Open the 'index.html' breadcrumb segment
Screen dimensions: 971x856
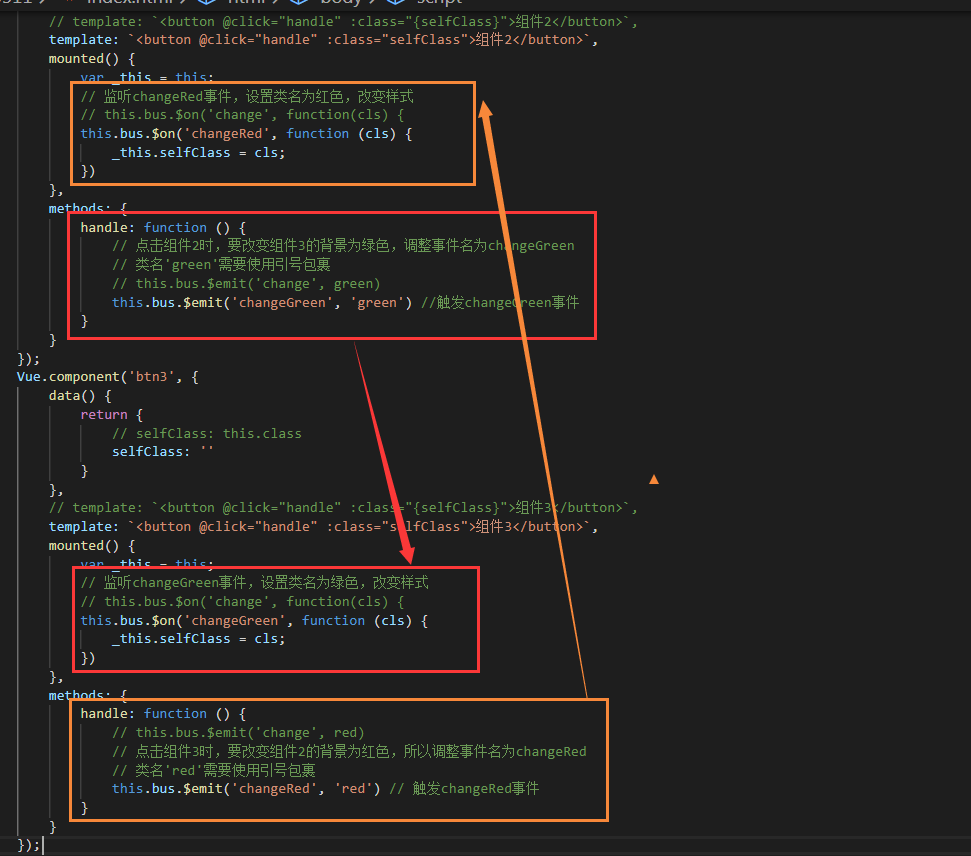coord(131,2)
